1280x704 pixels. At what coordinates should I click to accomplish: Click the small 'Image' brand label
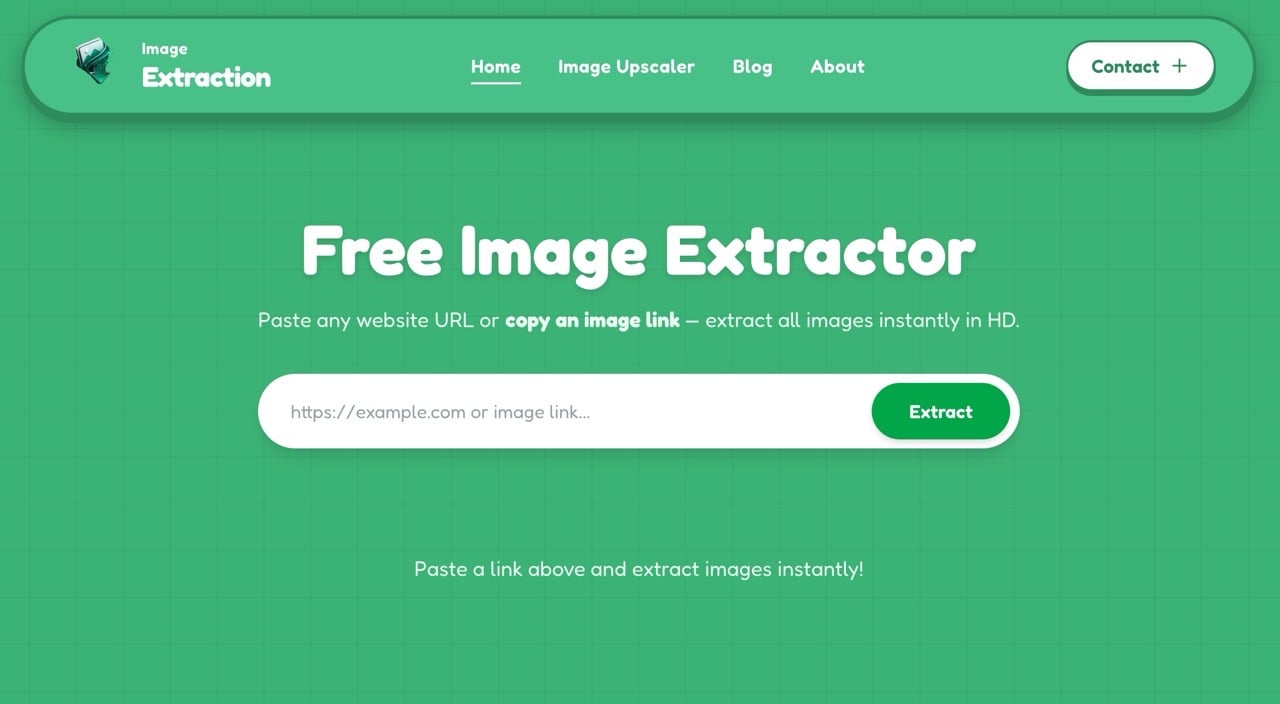coord(164,49)
